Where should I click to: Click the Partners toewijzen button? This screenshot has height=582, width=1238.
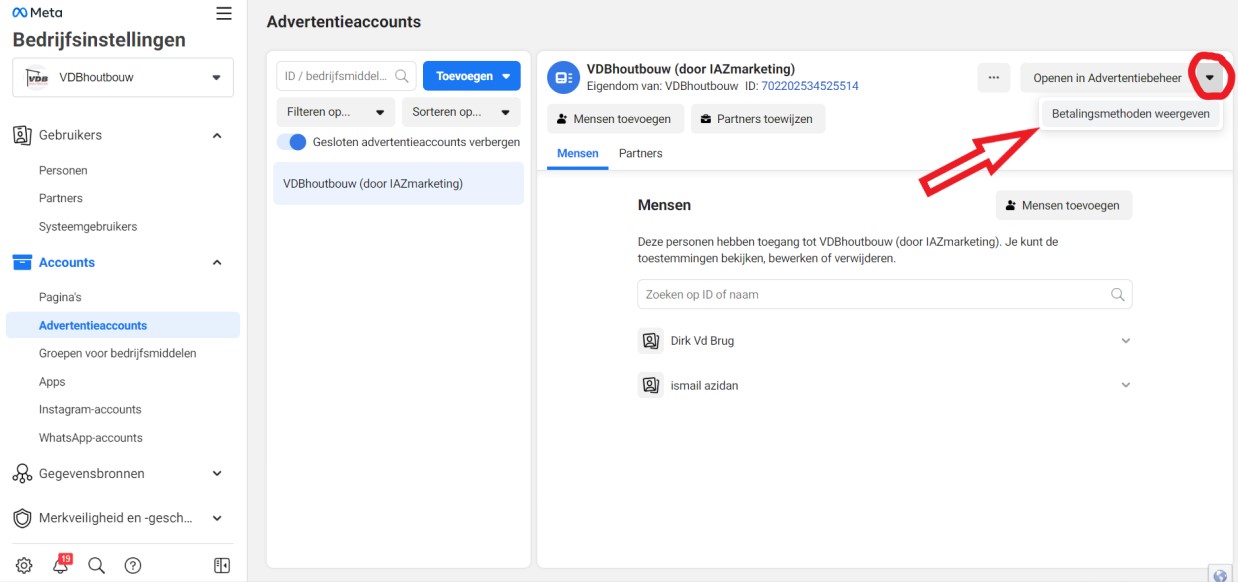(758, 119)
